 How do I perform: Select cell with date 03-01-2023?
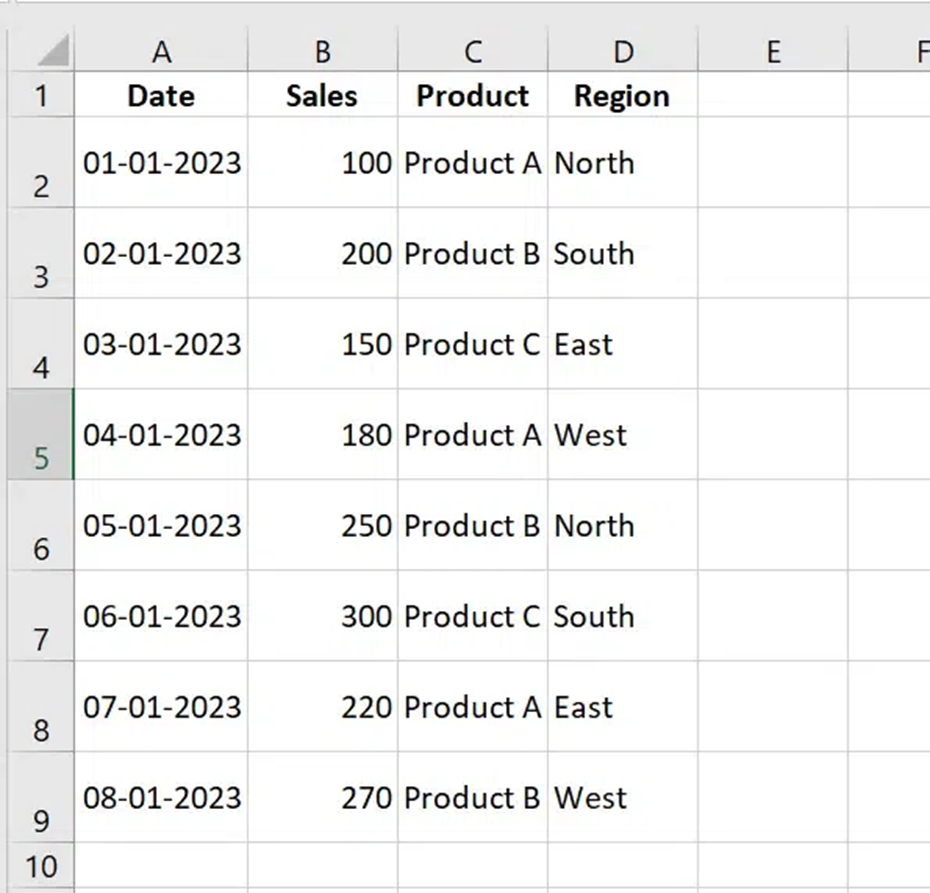pos(161,343)
